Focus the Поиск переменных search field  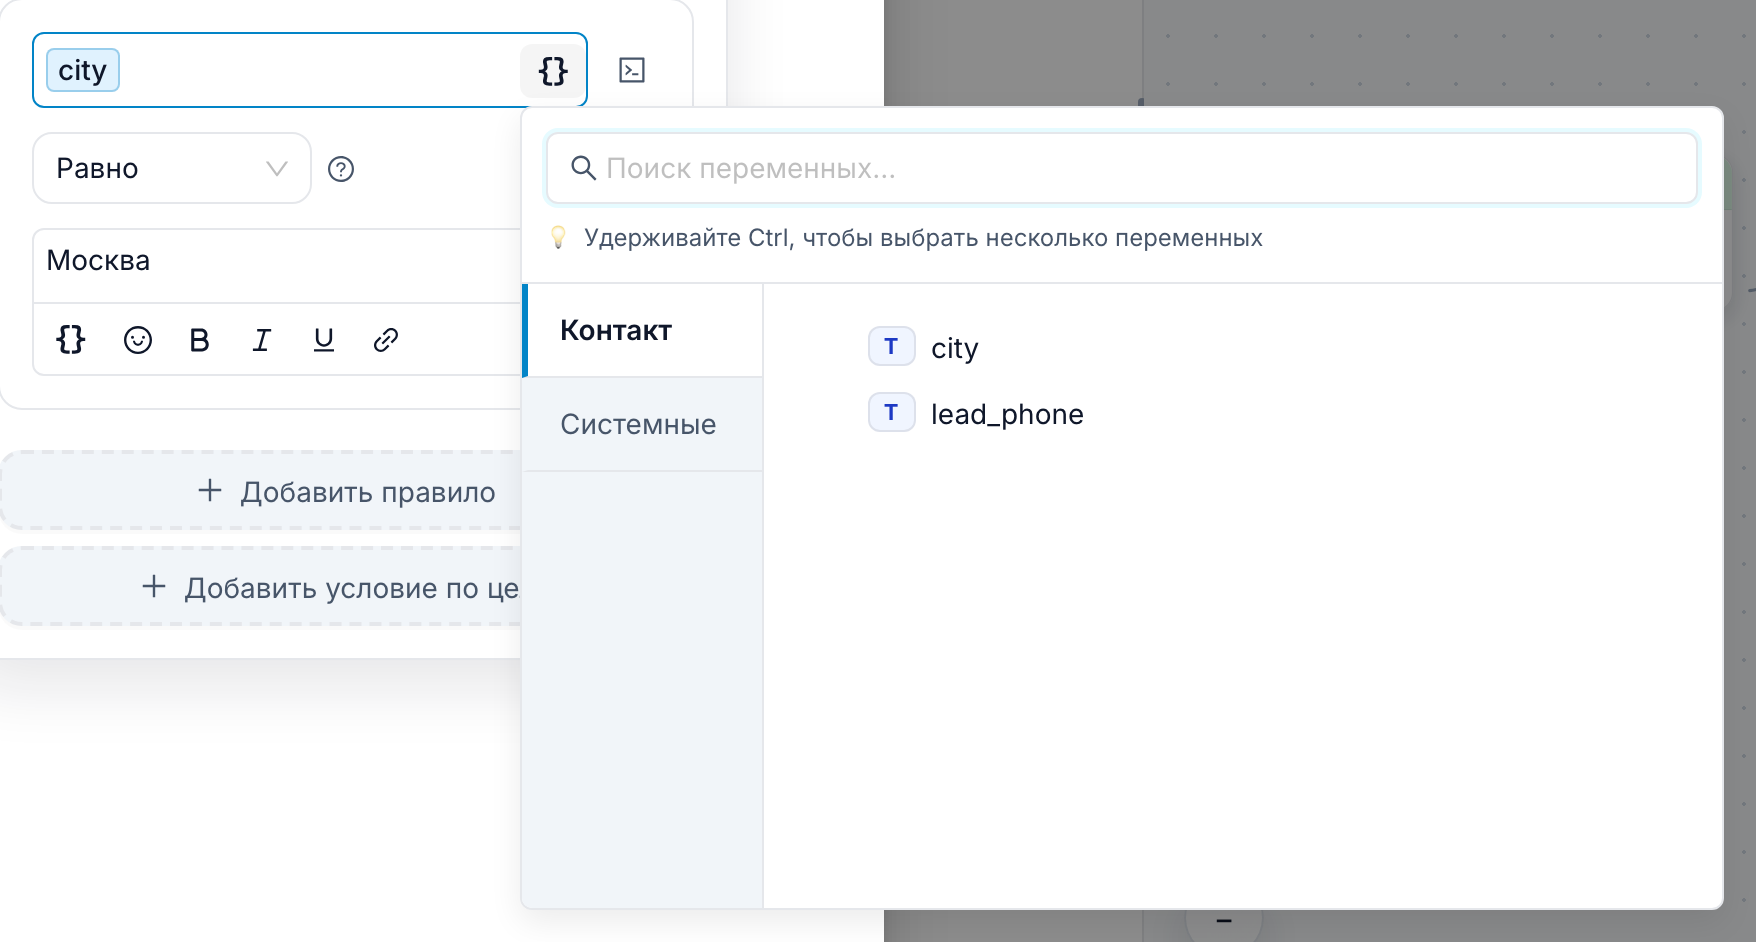pos(1122,168)
